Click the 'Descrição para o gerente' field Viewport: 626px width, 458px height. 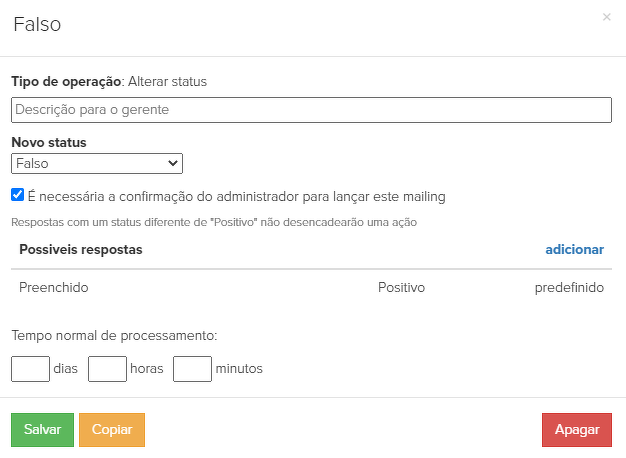[x=311, y=110]
